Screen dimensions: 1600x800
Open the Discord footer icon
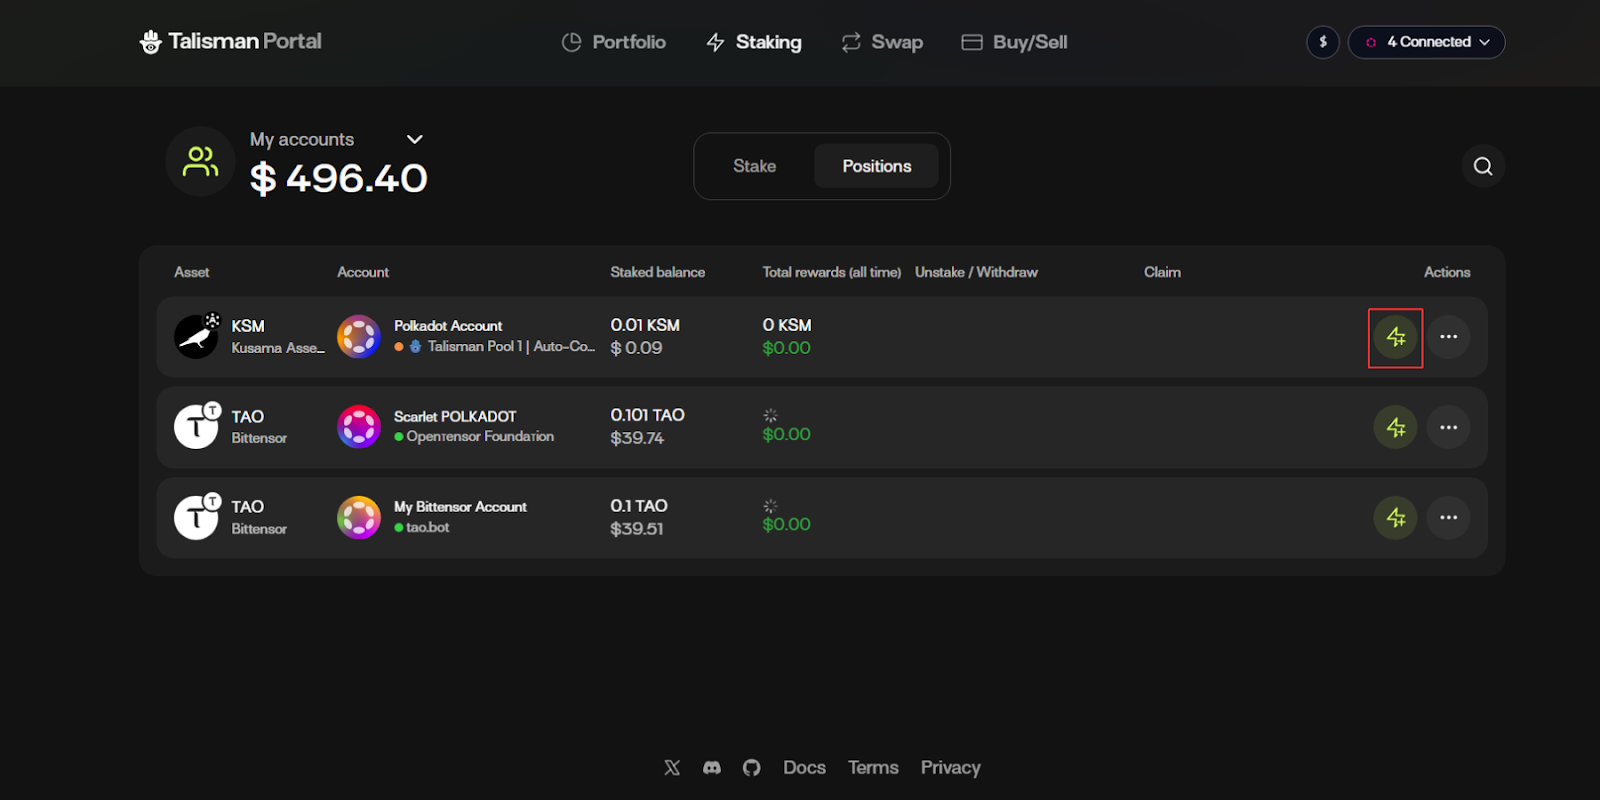point(712,767)
